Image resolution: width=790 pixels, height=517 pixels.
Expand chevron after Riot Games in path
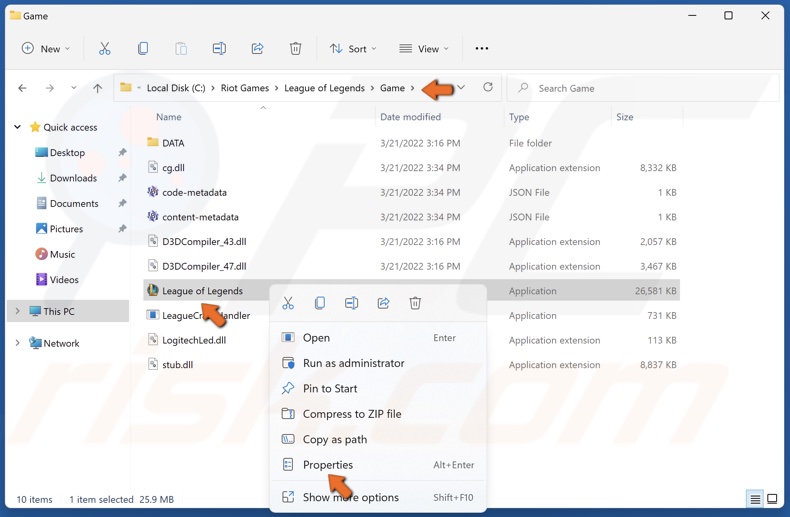(277, 88)
